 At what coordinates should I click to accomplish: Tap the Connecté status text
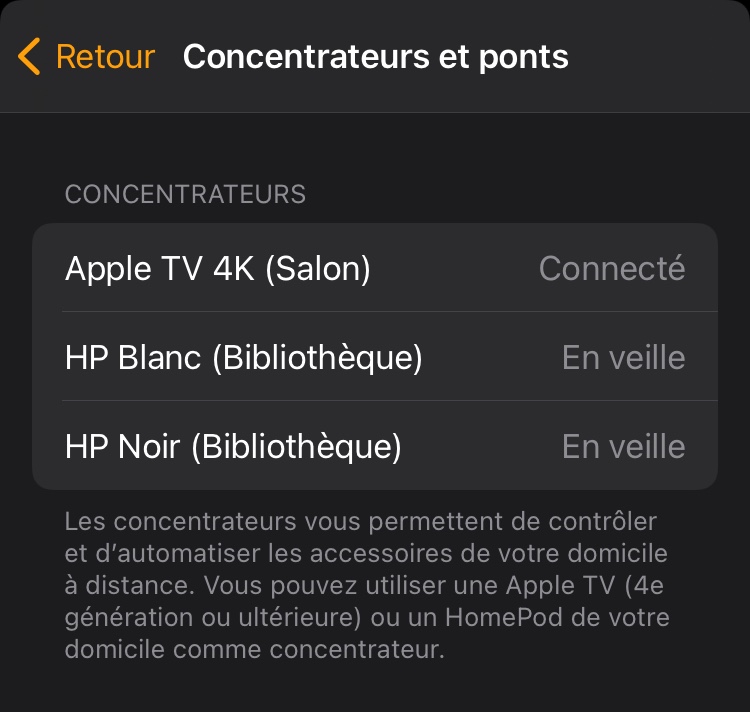click(611, 268)
